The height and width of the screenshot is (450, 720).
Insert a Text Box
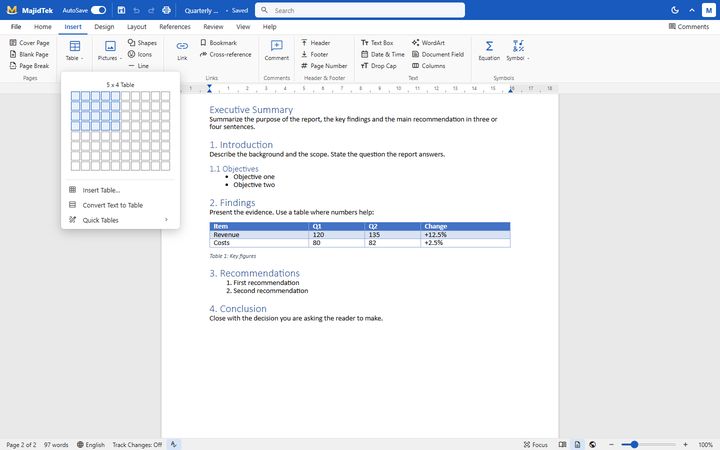pos(377,43)
